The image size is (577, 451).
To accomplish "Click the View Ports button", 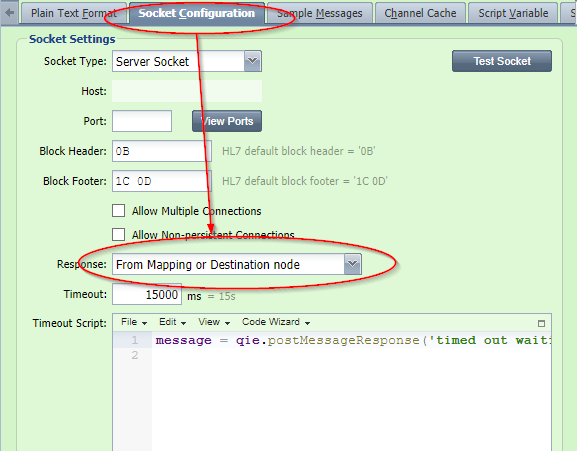I will coord(227,121).
